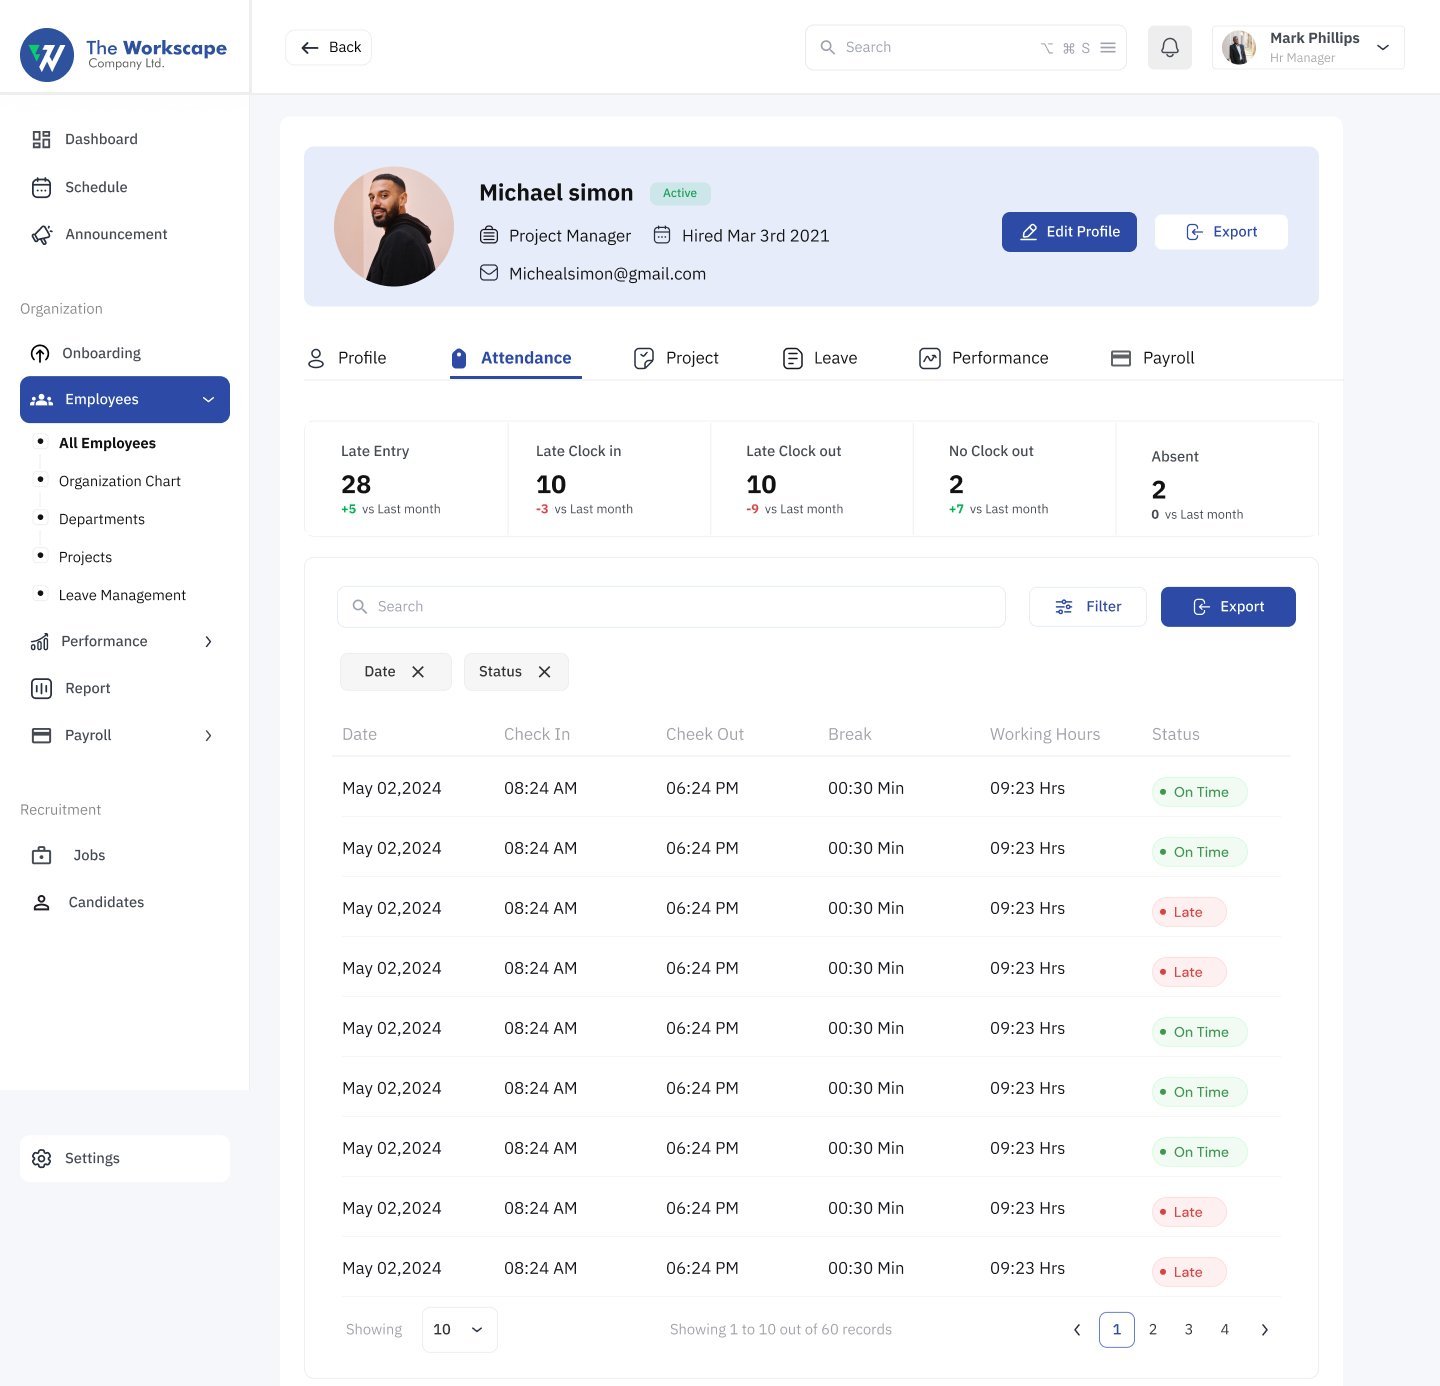Click the Schedule calendar icon
This screenshot has height=1386, width=1440.
point(41,187)
